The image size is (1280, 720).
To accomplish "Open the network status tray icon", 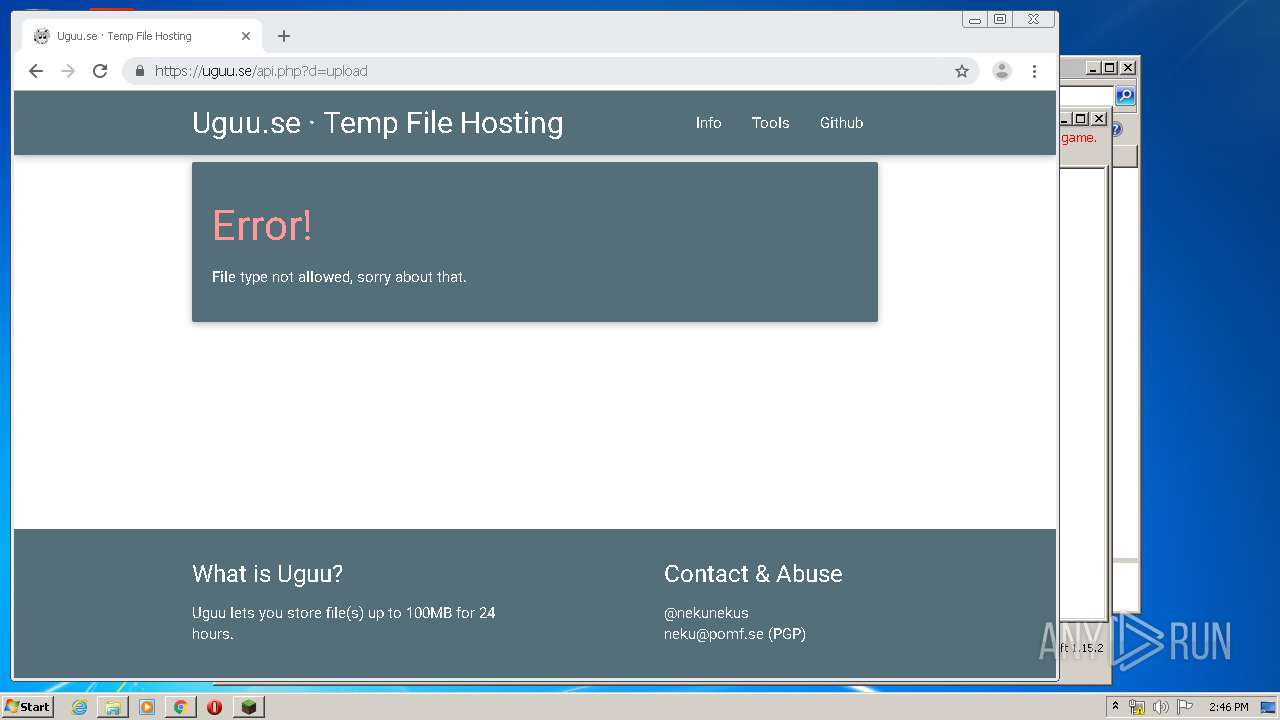I will click(x=1137, y=707).
